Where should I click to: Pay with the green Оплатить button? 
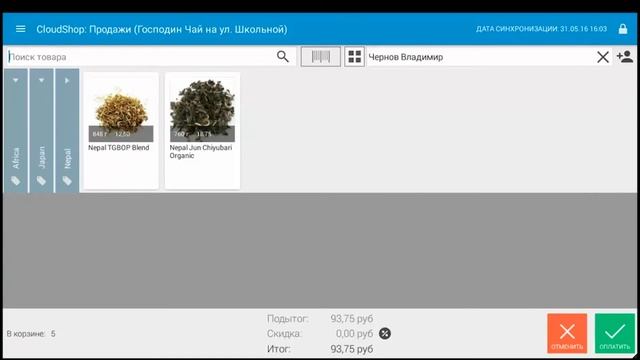(615, 333)
